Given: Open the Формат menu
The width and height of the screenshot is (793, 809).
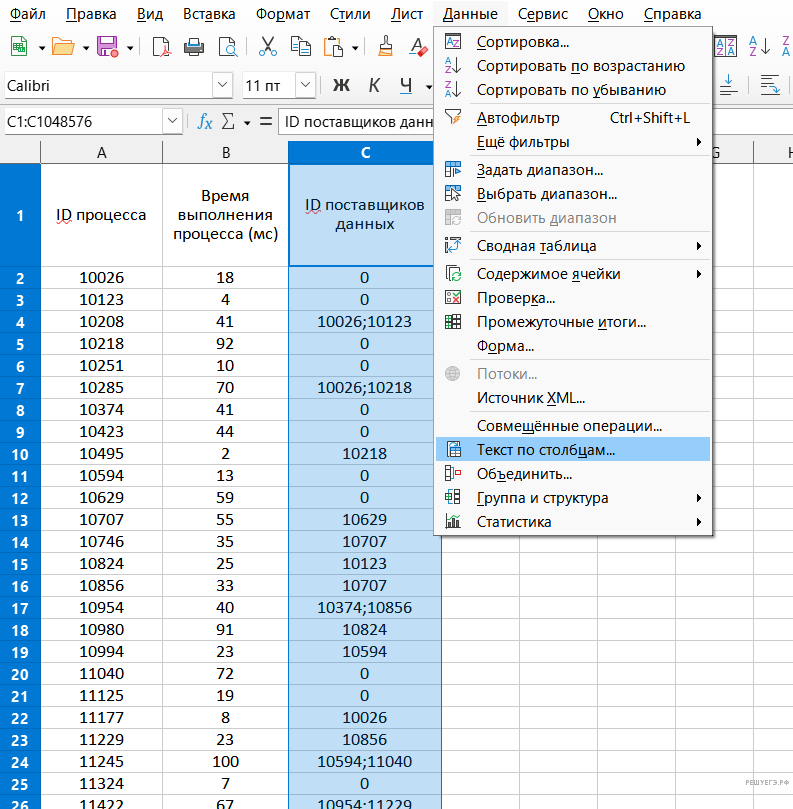Looking at the screenshot, I should [x=283, y=14].
